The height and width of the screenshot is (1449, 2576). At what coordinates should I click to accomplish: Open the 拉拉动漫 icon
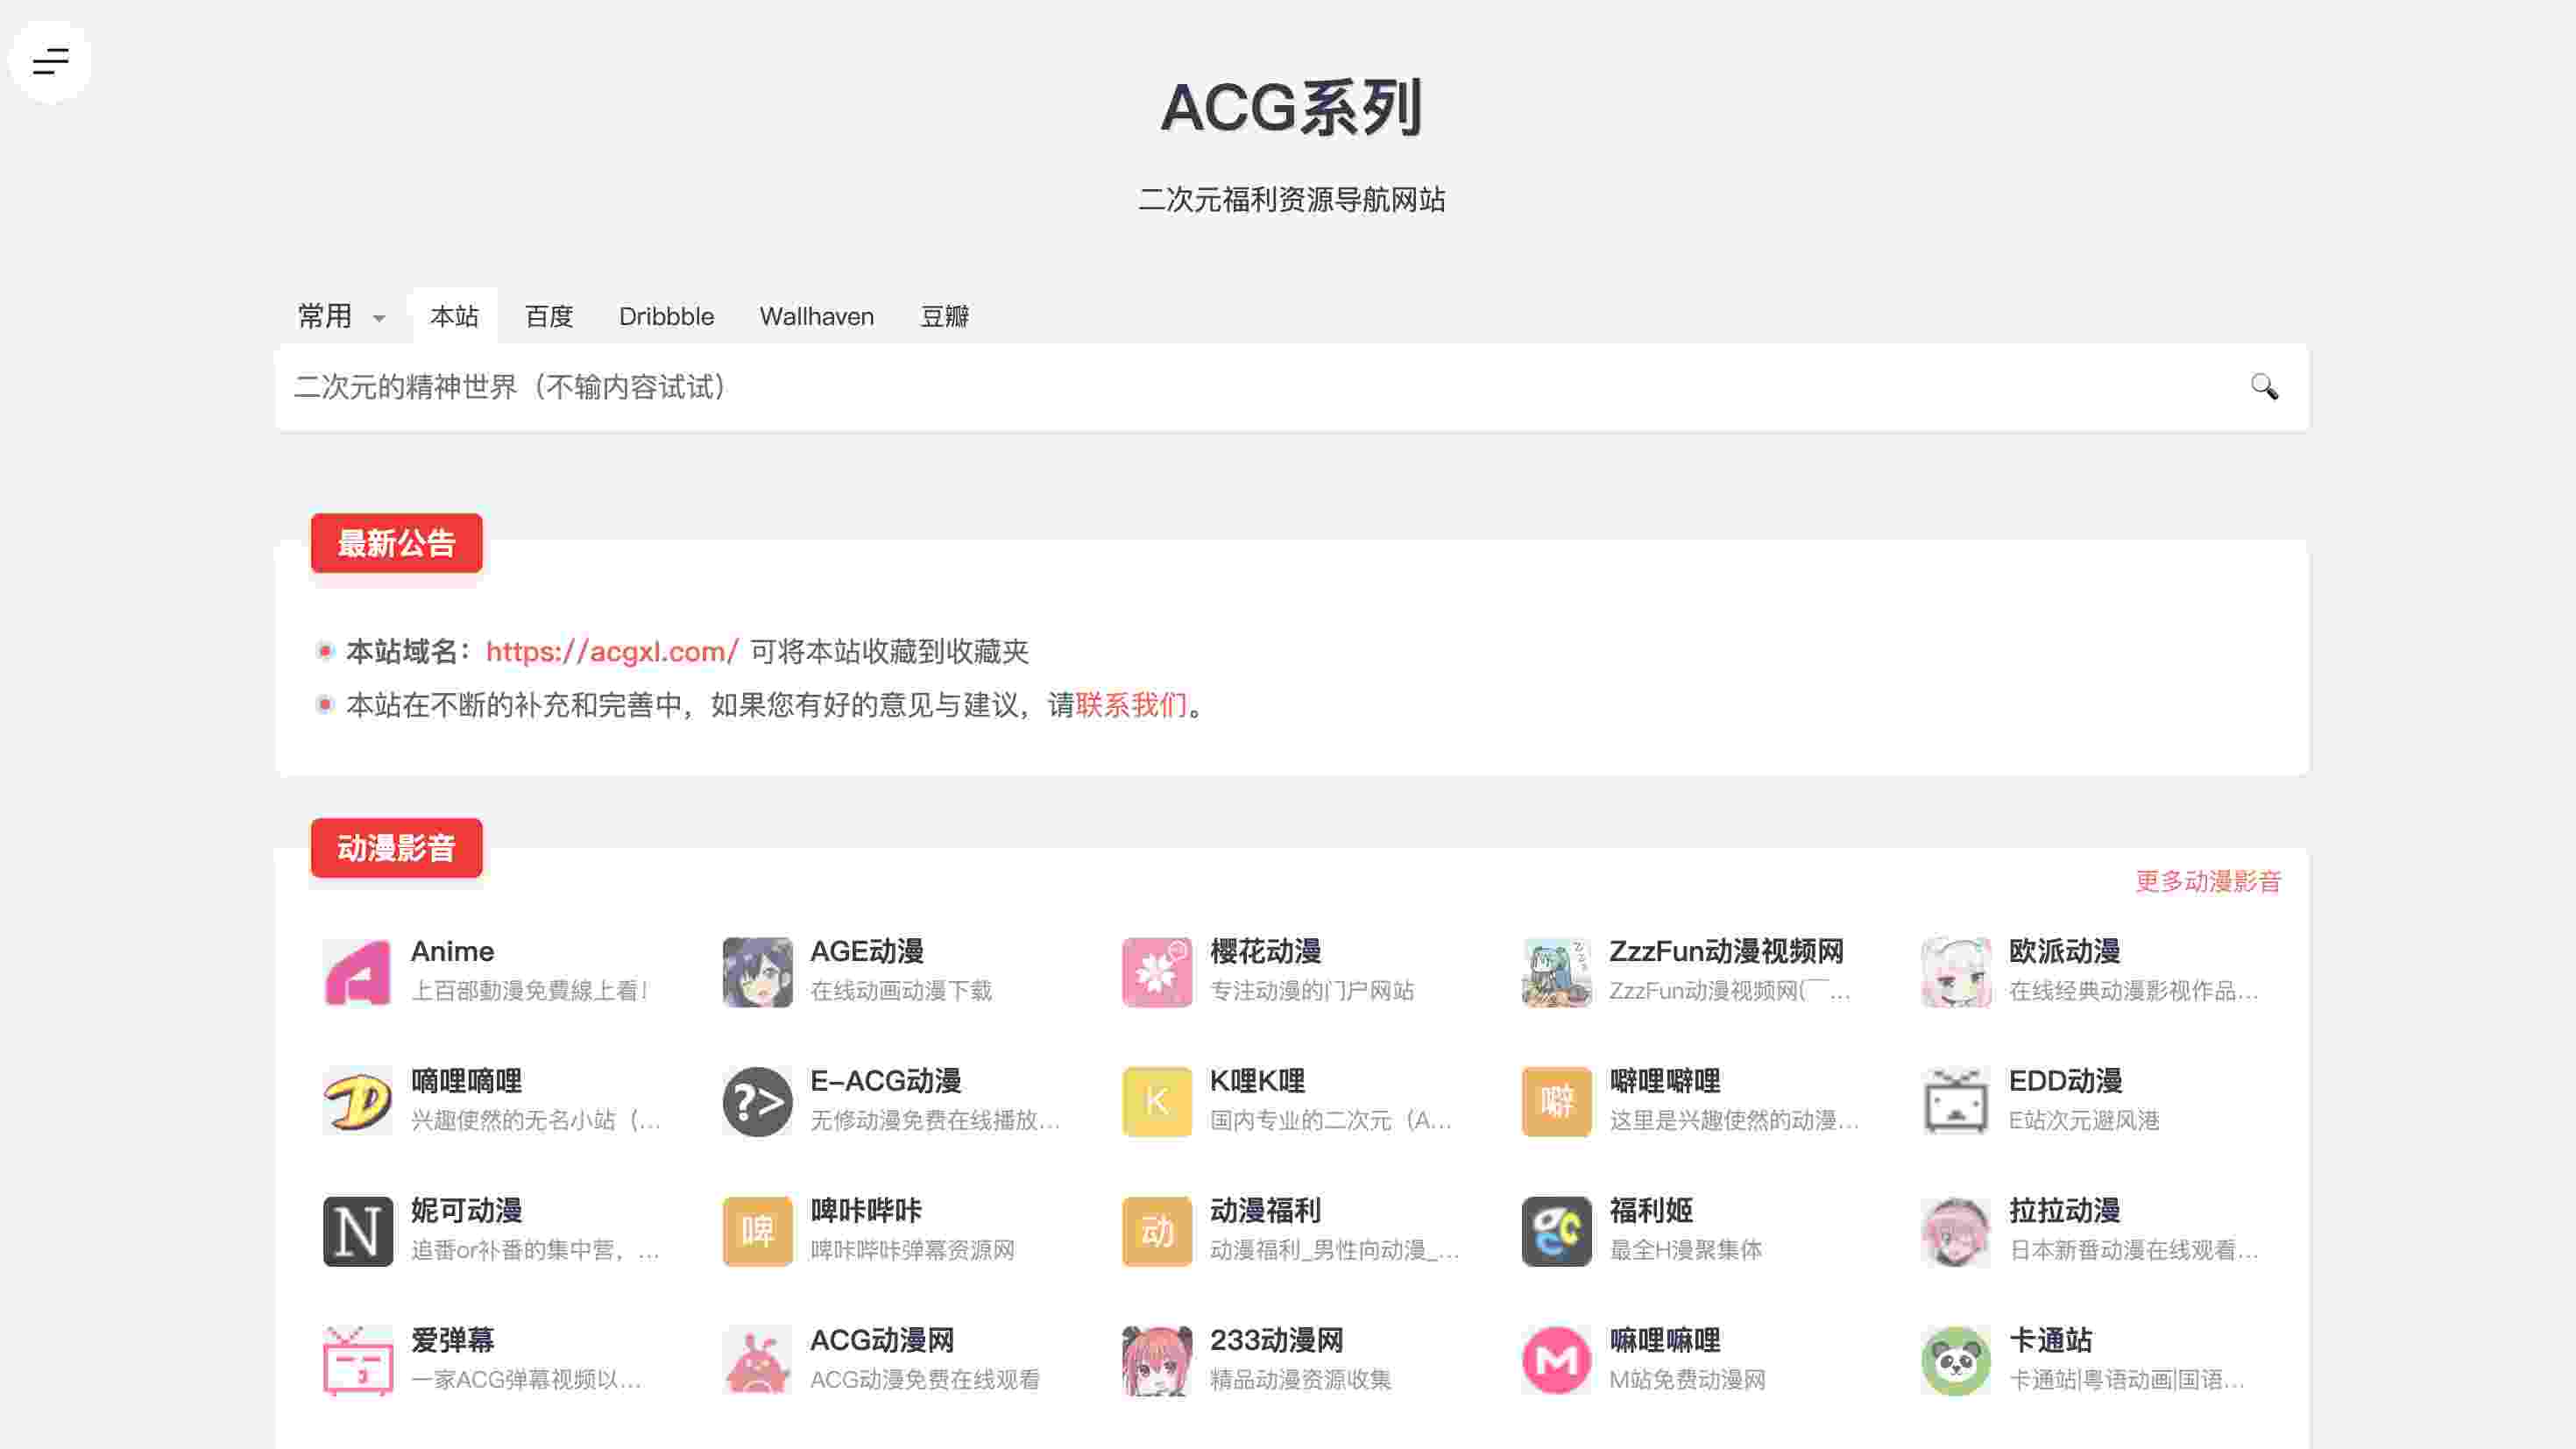[1956, 1231]
